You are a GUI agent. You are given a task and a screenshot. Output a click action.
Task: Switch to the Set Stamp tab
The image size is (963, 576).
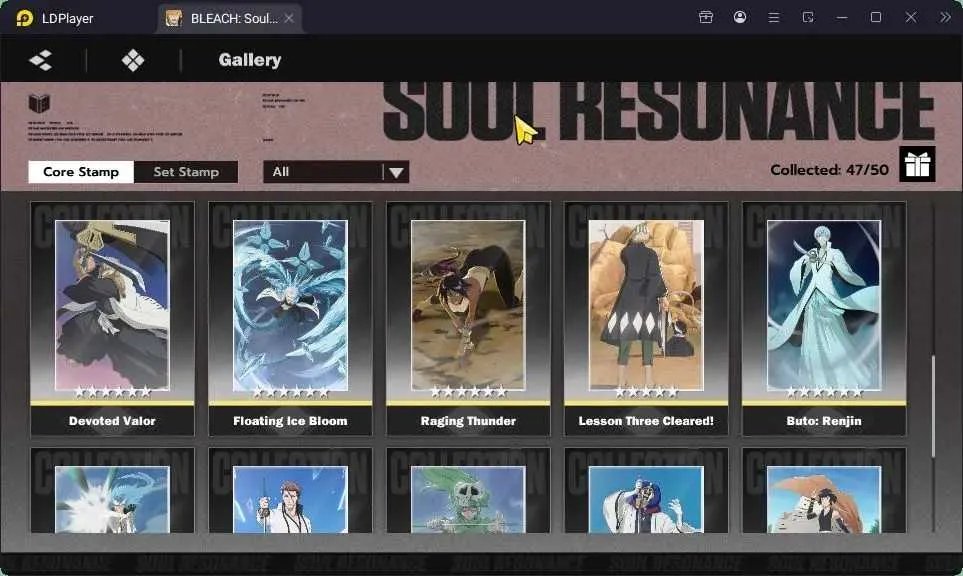click(186, 172)
